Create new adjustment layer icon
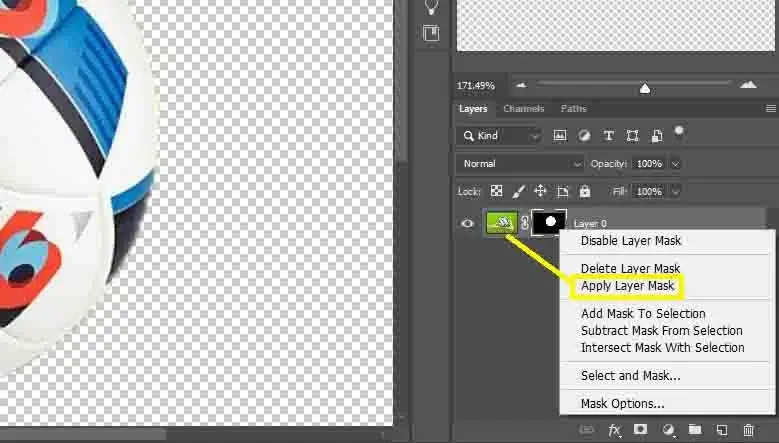The image size is (779, 443). coord(668,430)
